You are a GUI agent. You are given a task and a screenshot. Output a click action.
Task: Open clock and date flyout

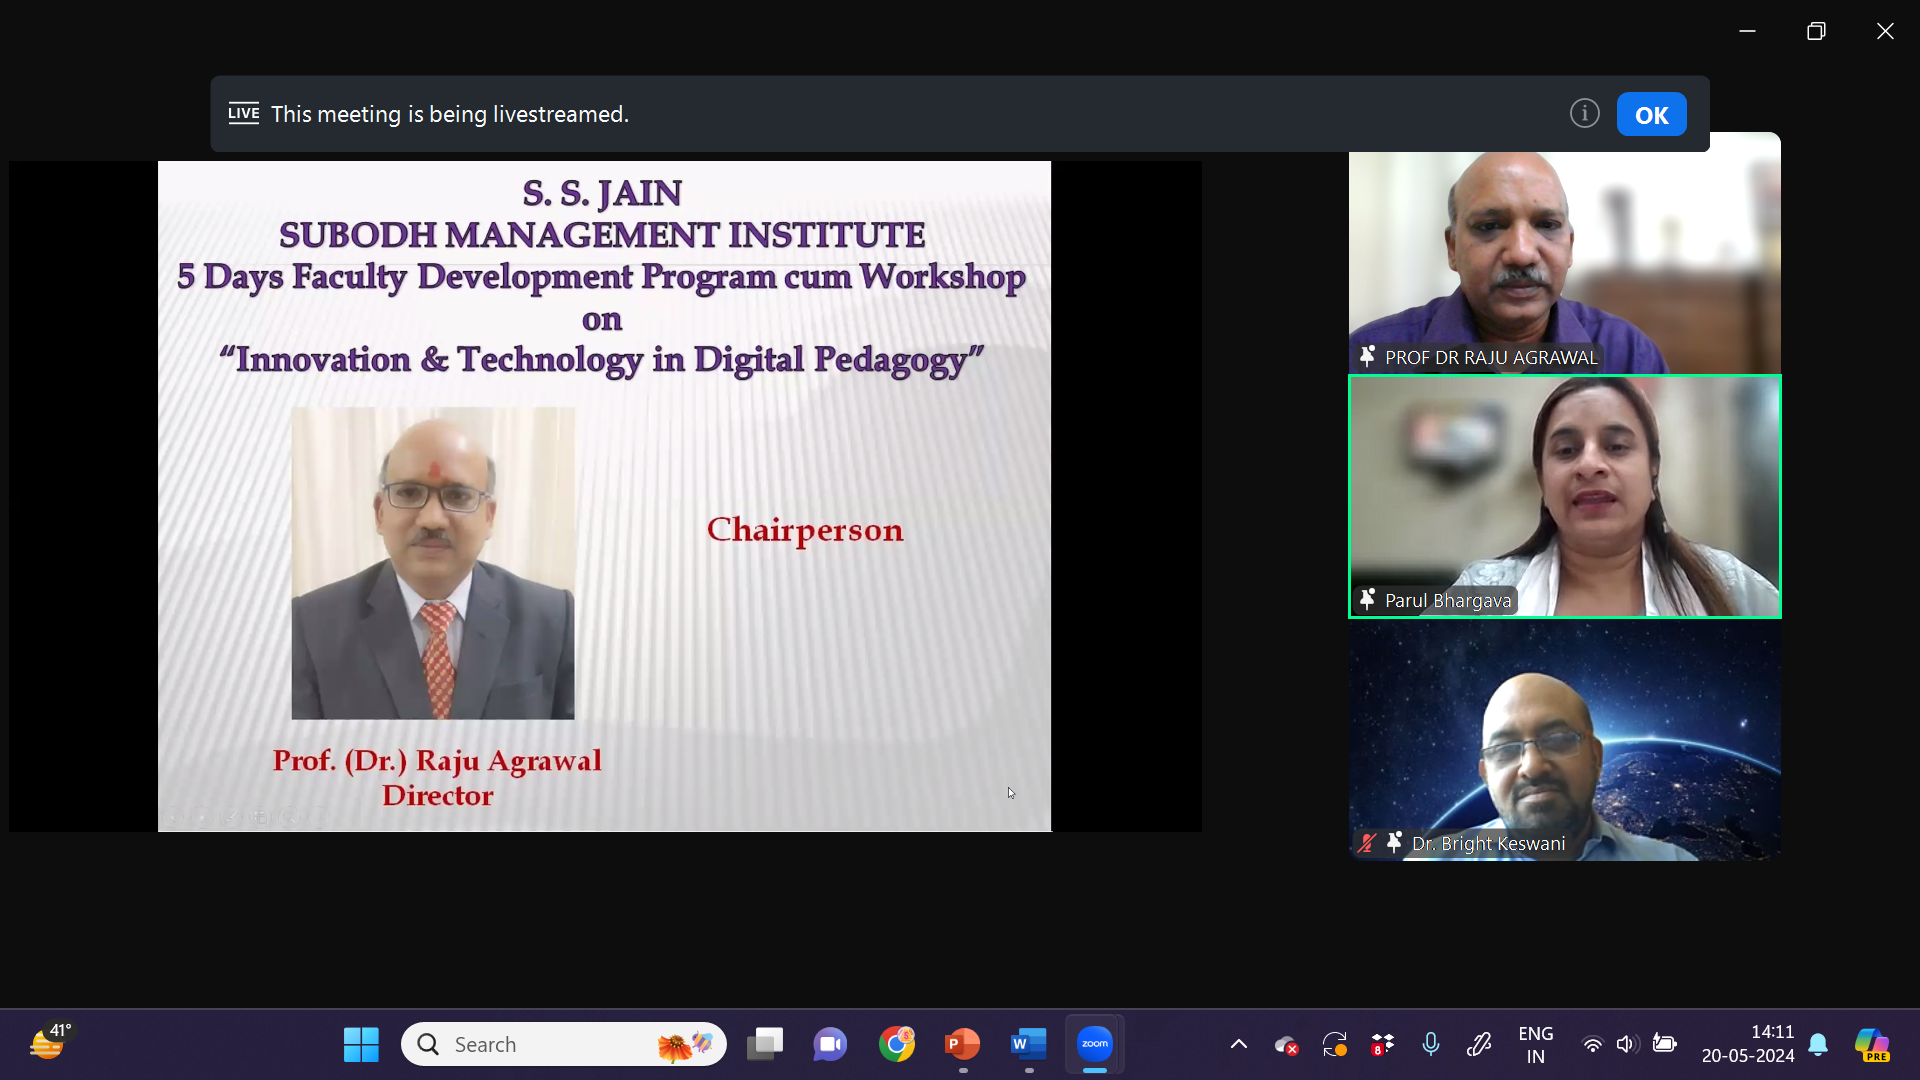coord(1747,1044)
